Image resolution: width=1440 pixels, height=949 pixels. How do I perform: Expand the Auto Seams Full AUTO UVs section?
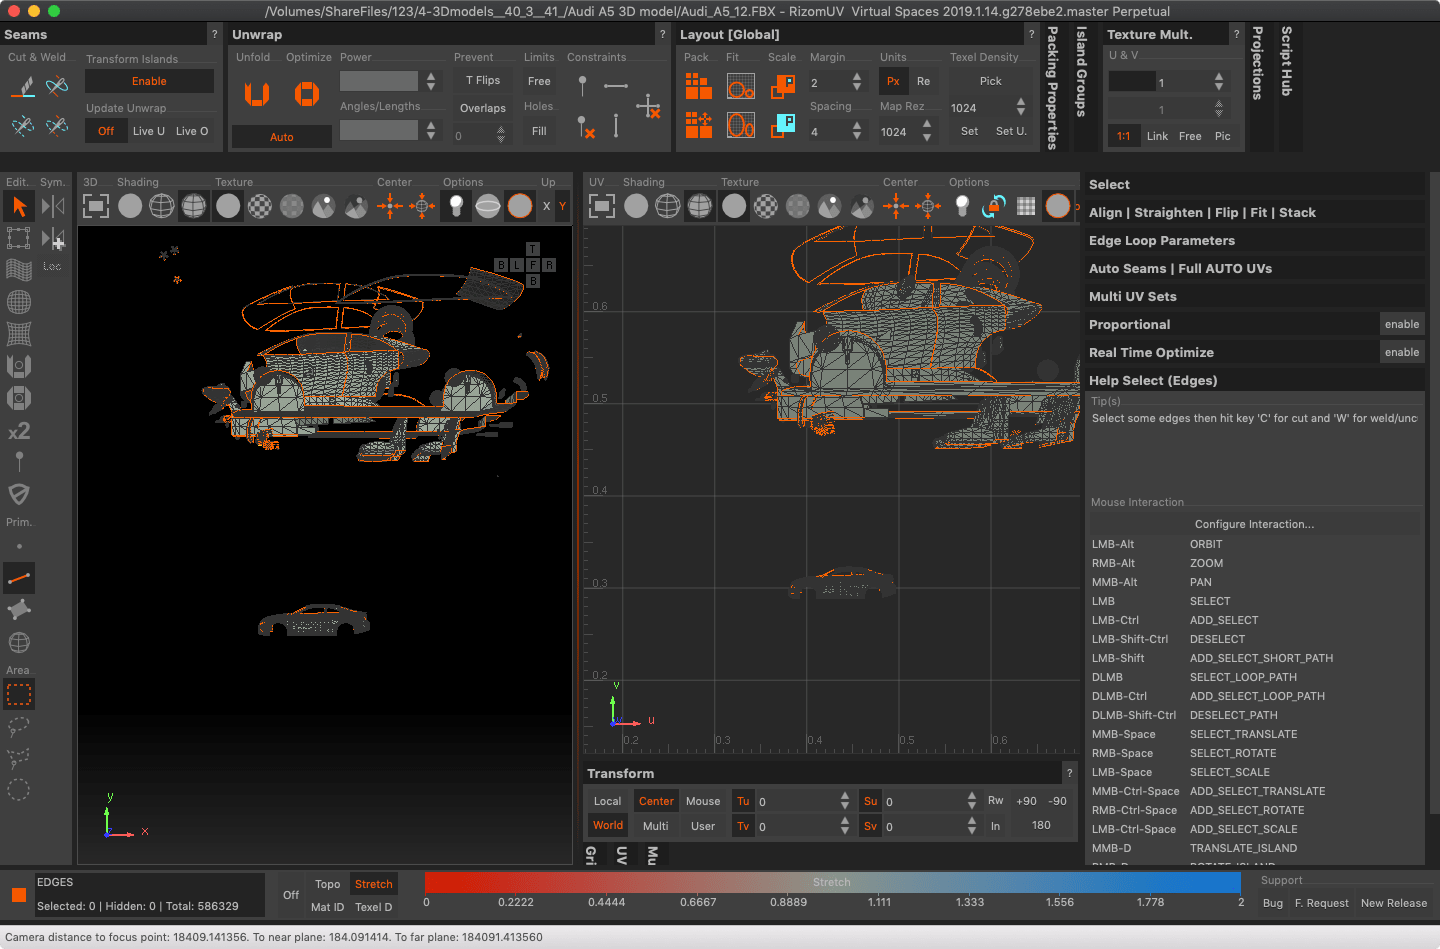[1180, 269]
